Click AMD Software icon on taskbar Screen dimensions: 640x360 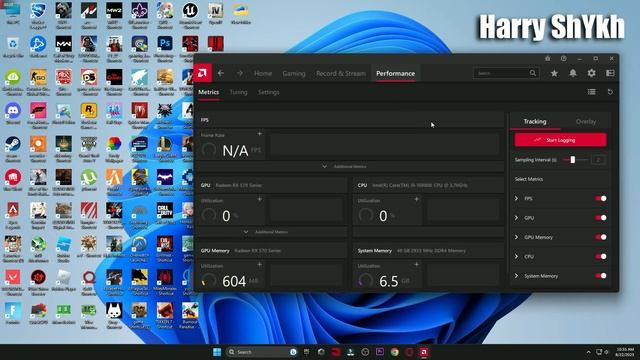424,352
